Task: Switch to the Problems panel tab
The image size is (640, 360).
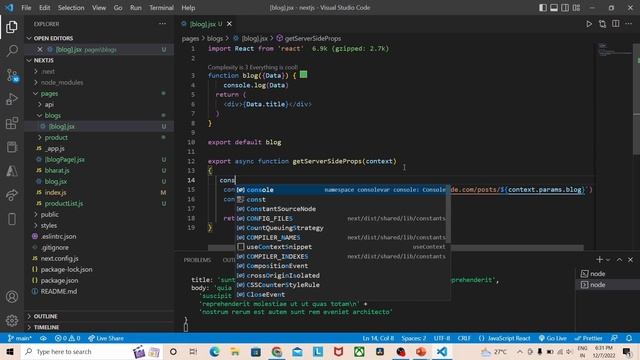Action: [197, 260]
